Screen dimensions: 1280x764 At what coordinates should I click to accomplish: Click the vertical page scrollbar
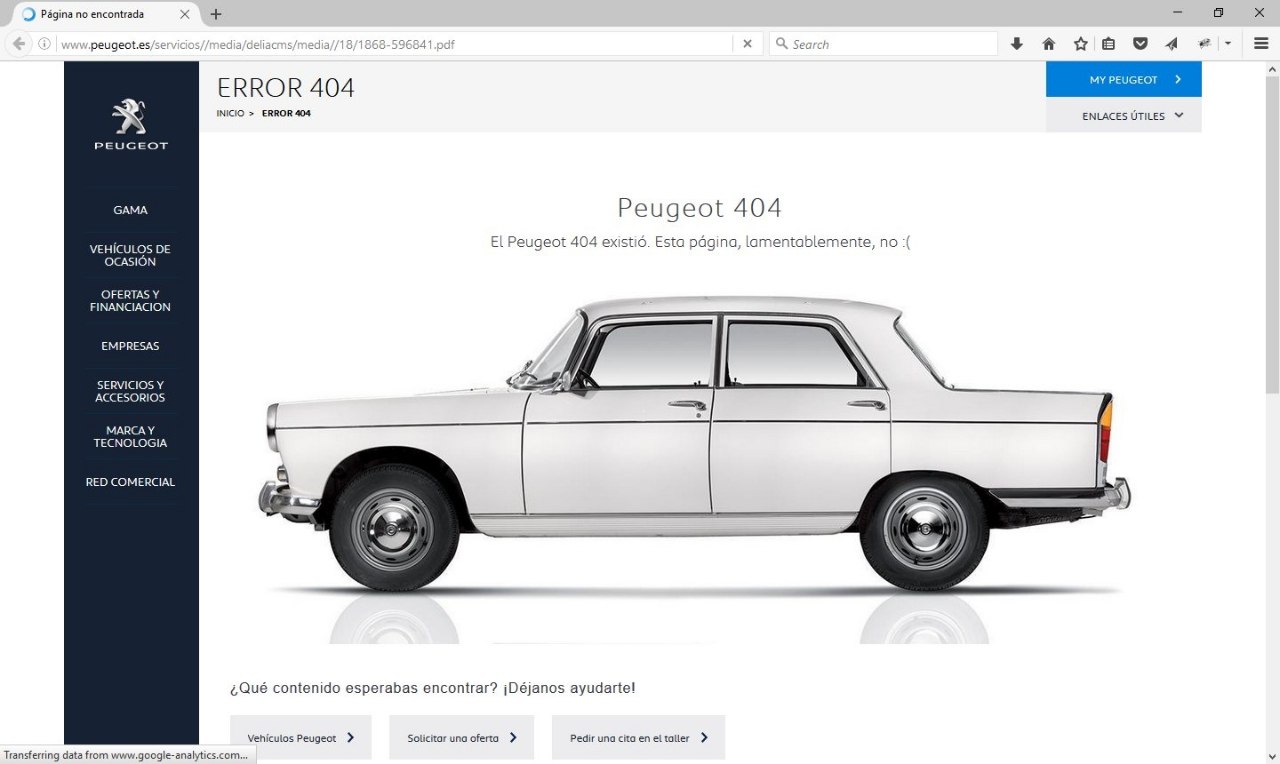tap(1272, 236)
